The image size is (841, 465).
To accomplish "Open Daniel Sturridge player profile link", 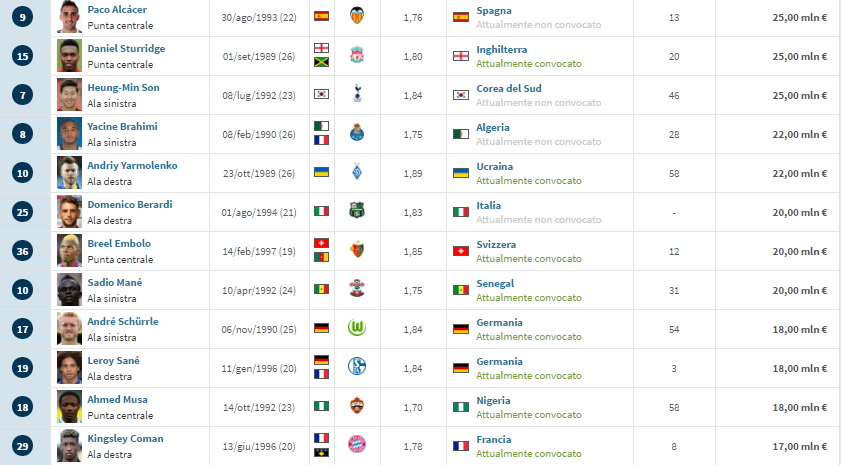I will point(126,49).
